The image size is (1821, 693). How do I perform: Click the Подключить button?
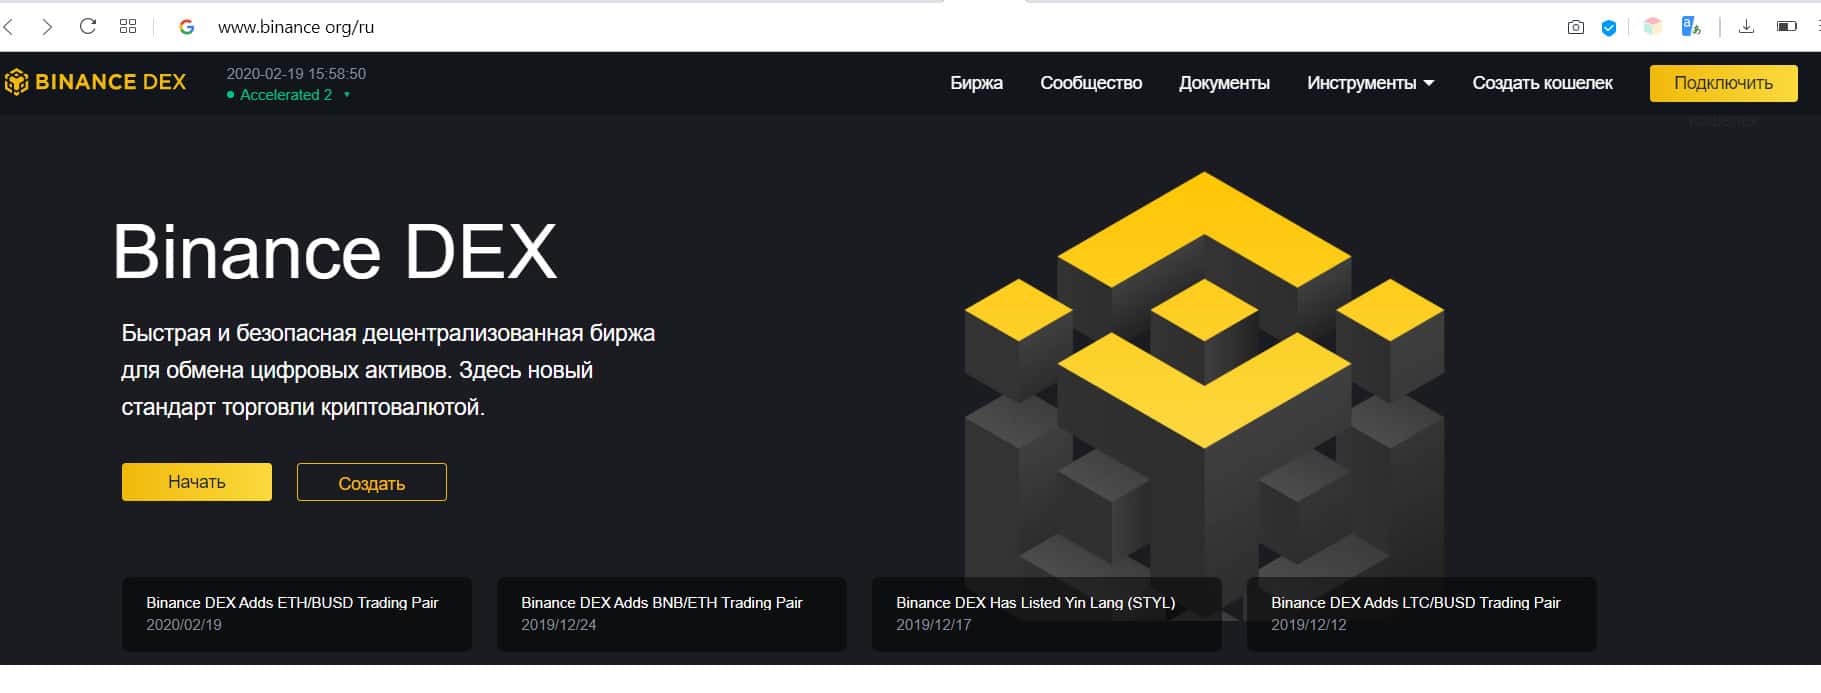pyautogui.click(x=1723, y=83)
